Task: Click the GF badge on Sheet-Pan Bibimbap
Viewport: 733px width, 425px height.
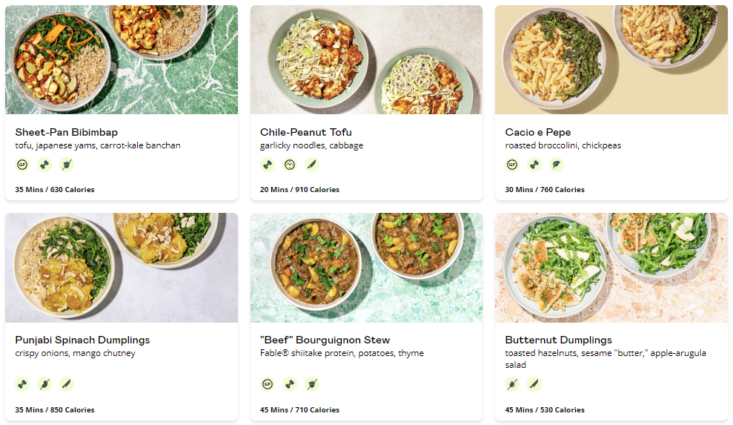Action: point(22,165)
